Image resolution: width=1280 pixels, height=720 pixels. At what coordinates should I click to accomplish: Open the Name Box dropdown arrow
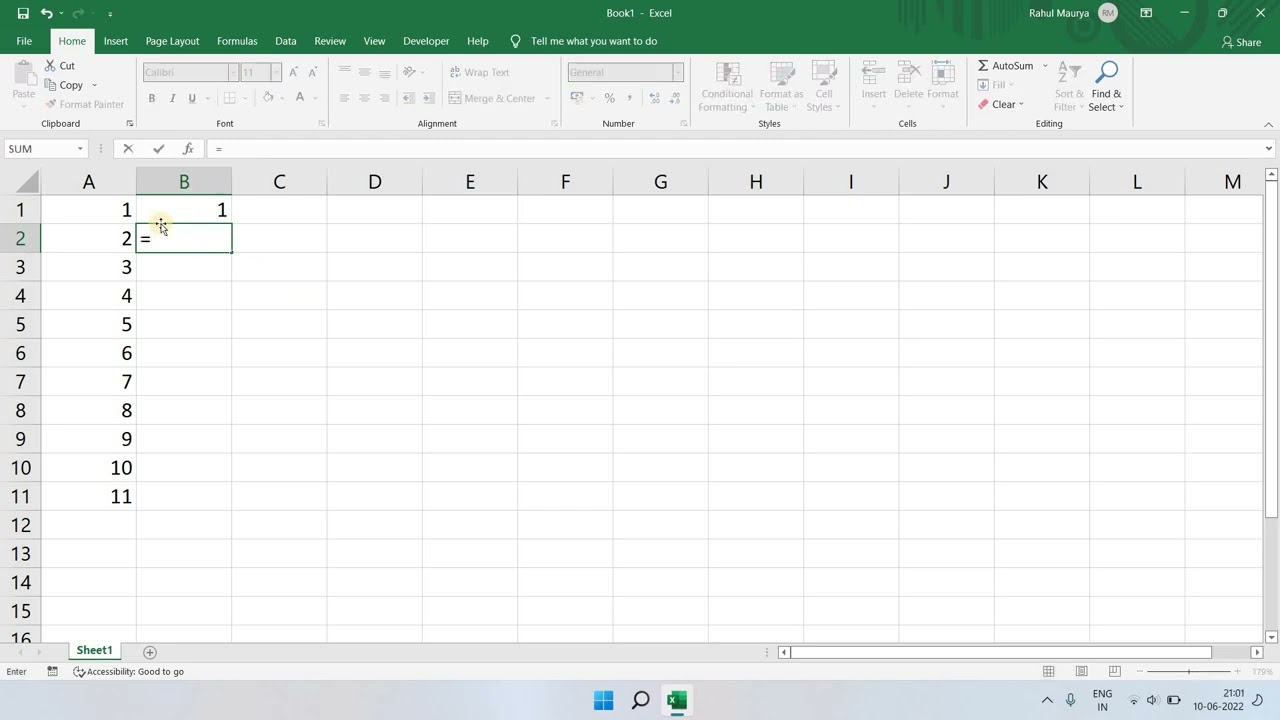(x=79, y=148)
